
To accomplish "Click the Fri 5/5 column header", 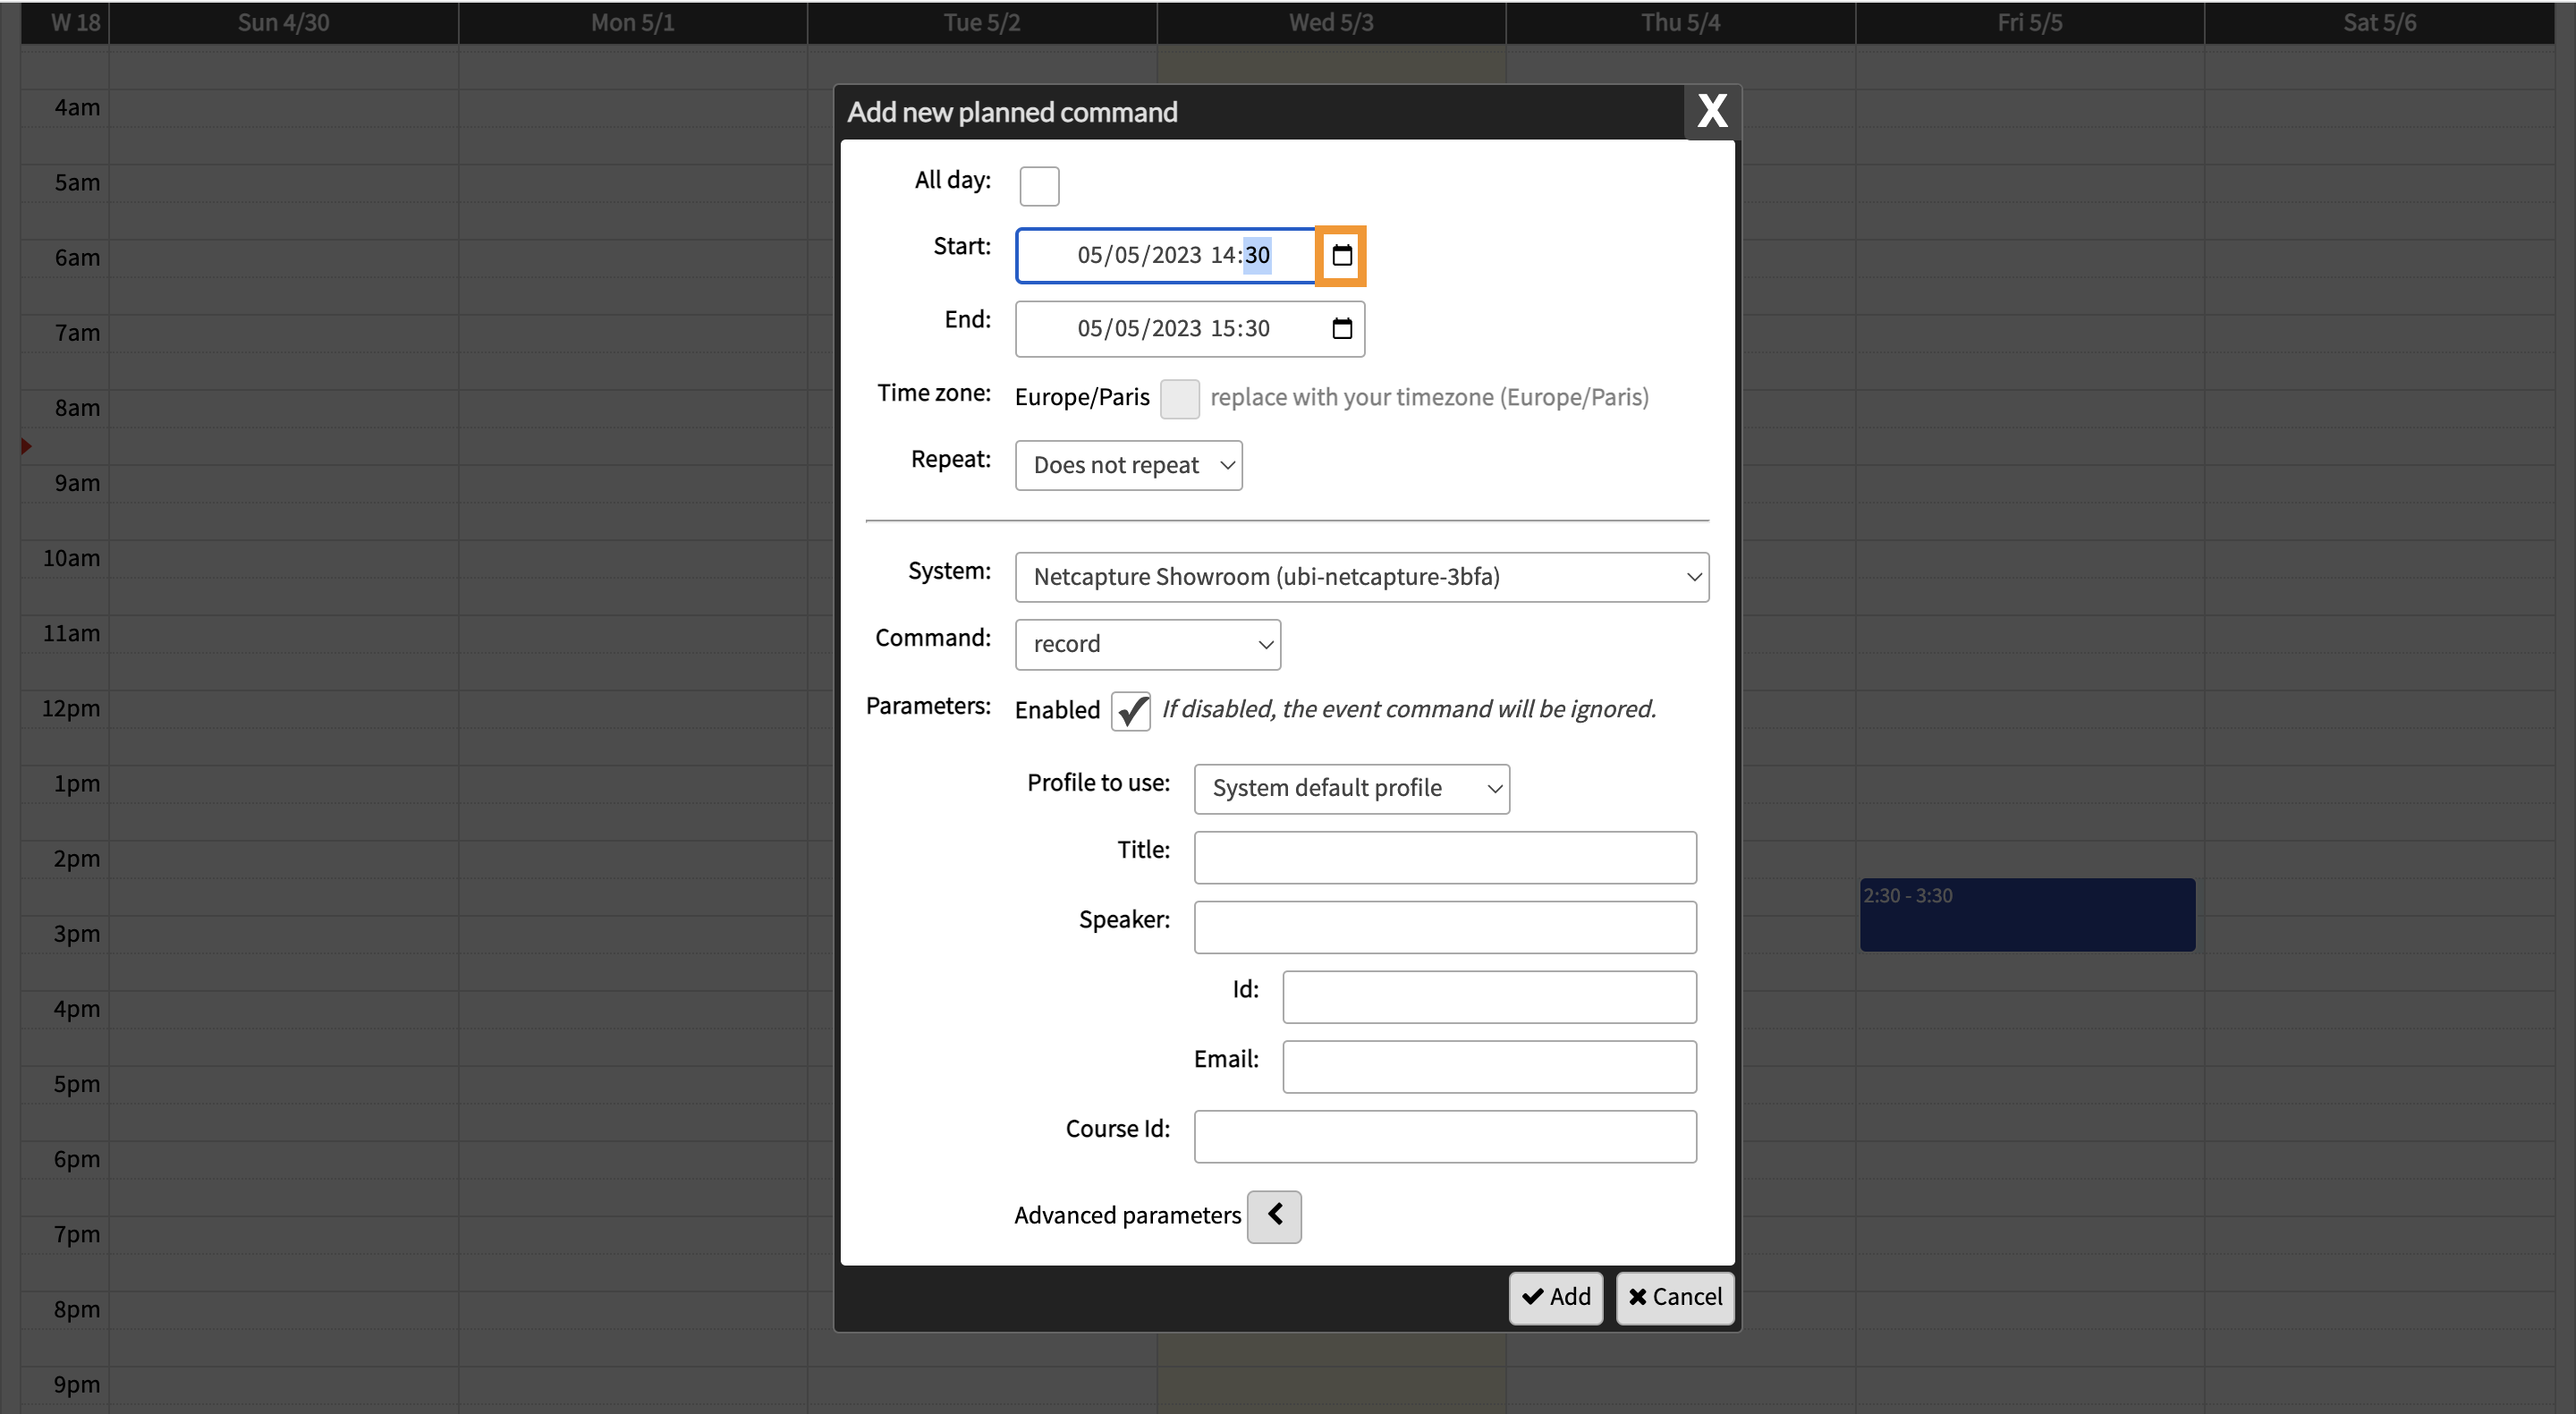I will click(x=2029, y=23).
